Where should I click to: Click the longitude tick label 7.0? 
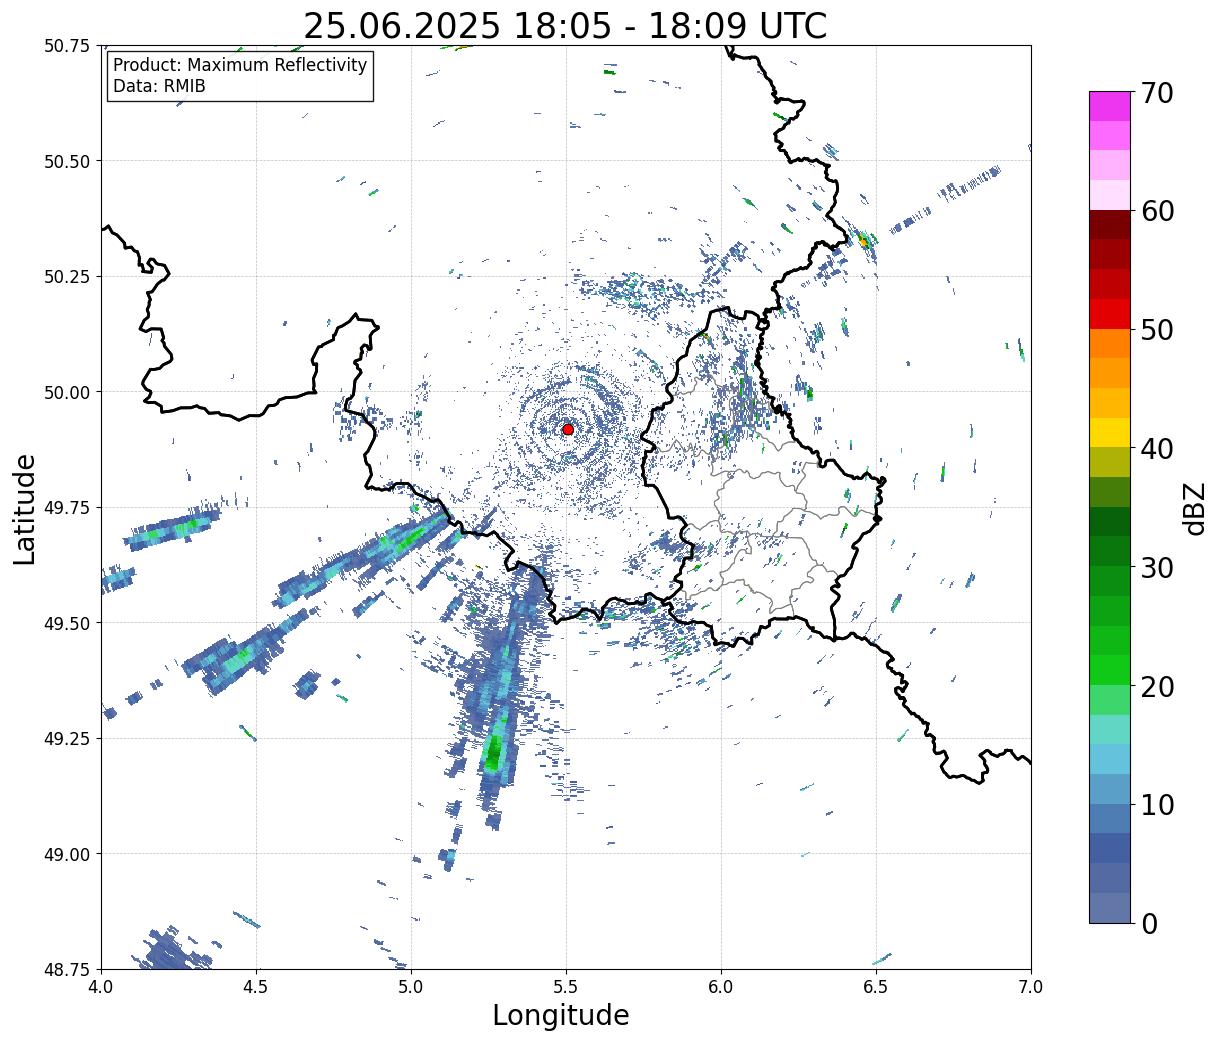click(1031, 987)
